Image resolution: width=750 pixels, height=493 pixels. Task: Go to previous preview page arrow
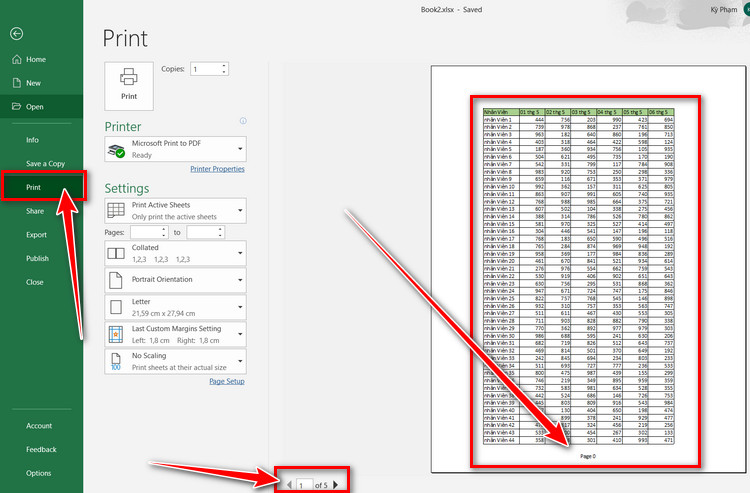tap(289, 485)
